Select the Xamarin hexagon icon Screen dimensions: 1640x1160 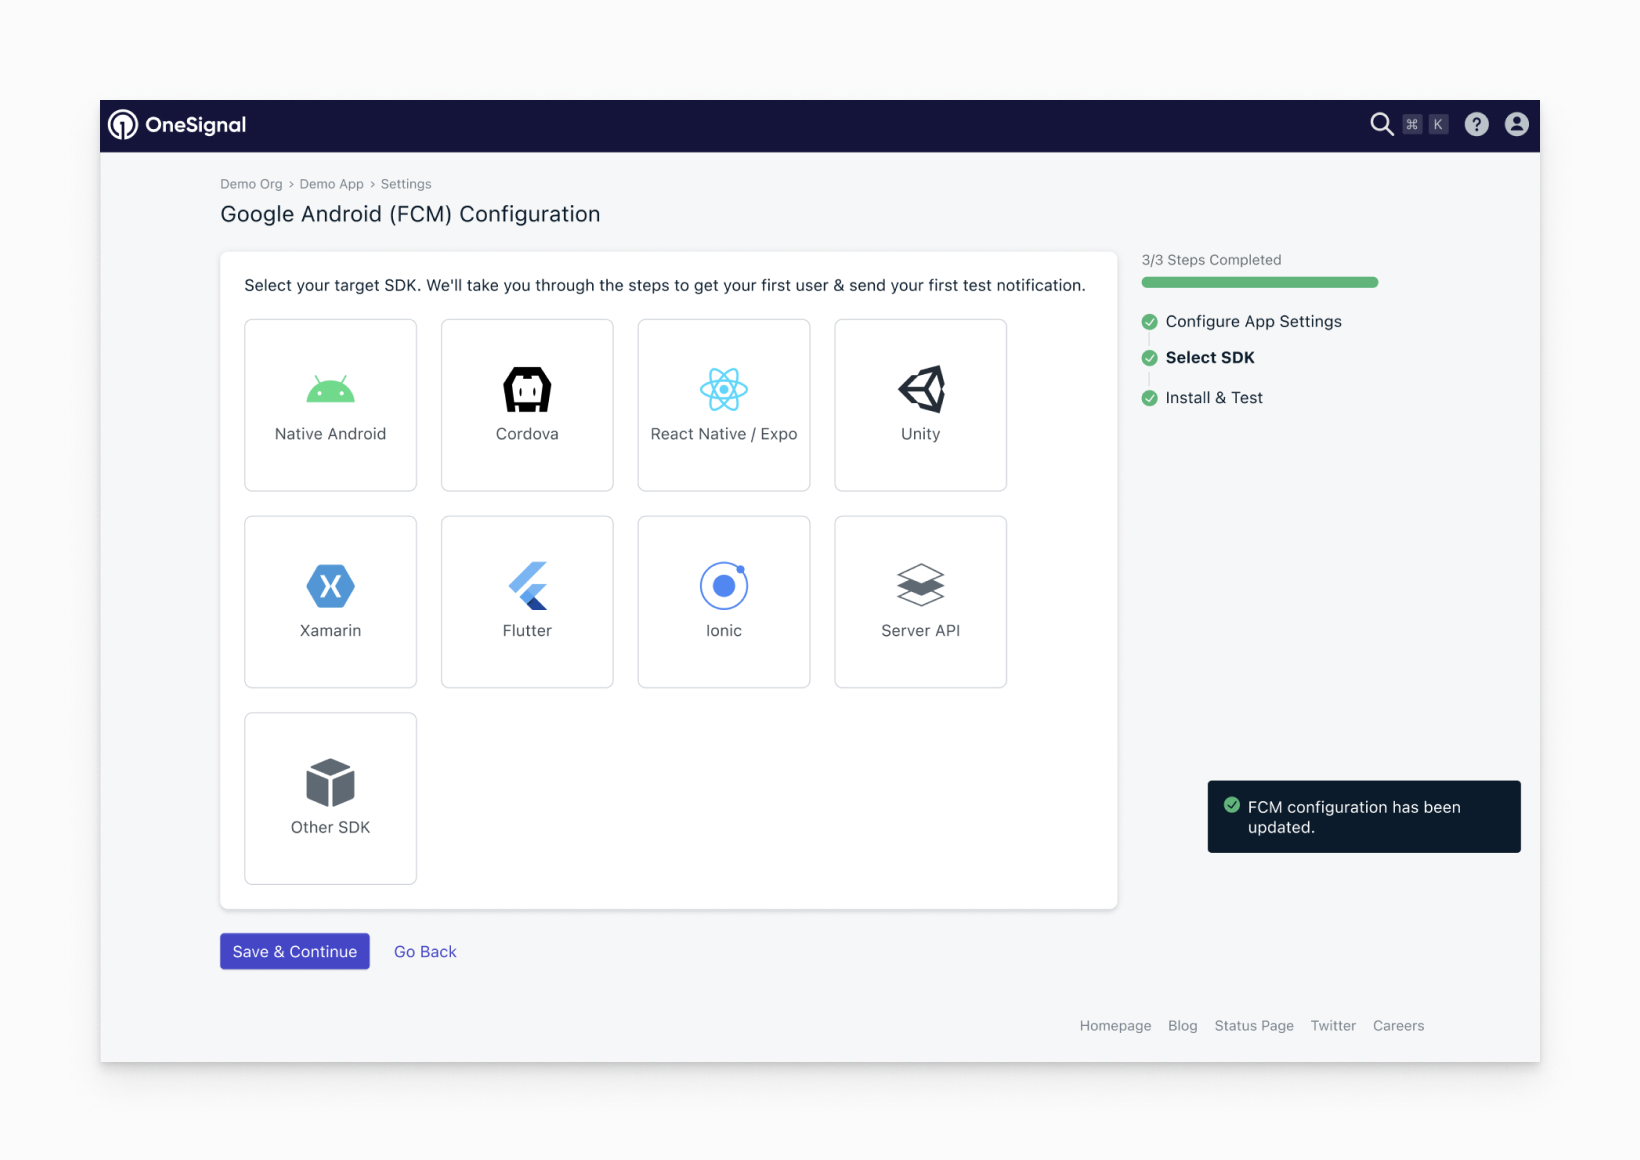point(330,586)
